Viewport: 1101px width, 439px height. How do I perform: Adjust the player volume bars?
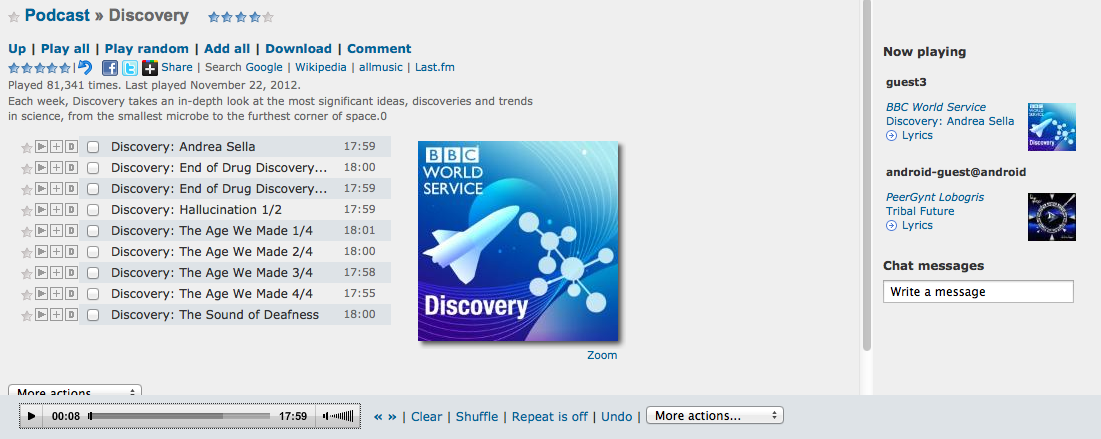point(343,416)
